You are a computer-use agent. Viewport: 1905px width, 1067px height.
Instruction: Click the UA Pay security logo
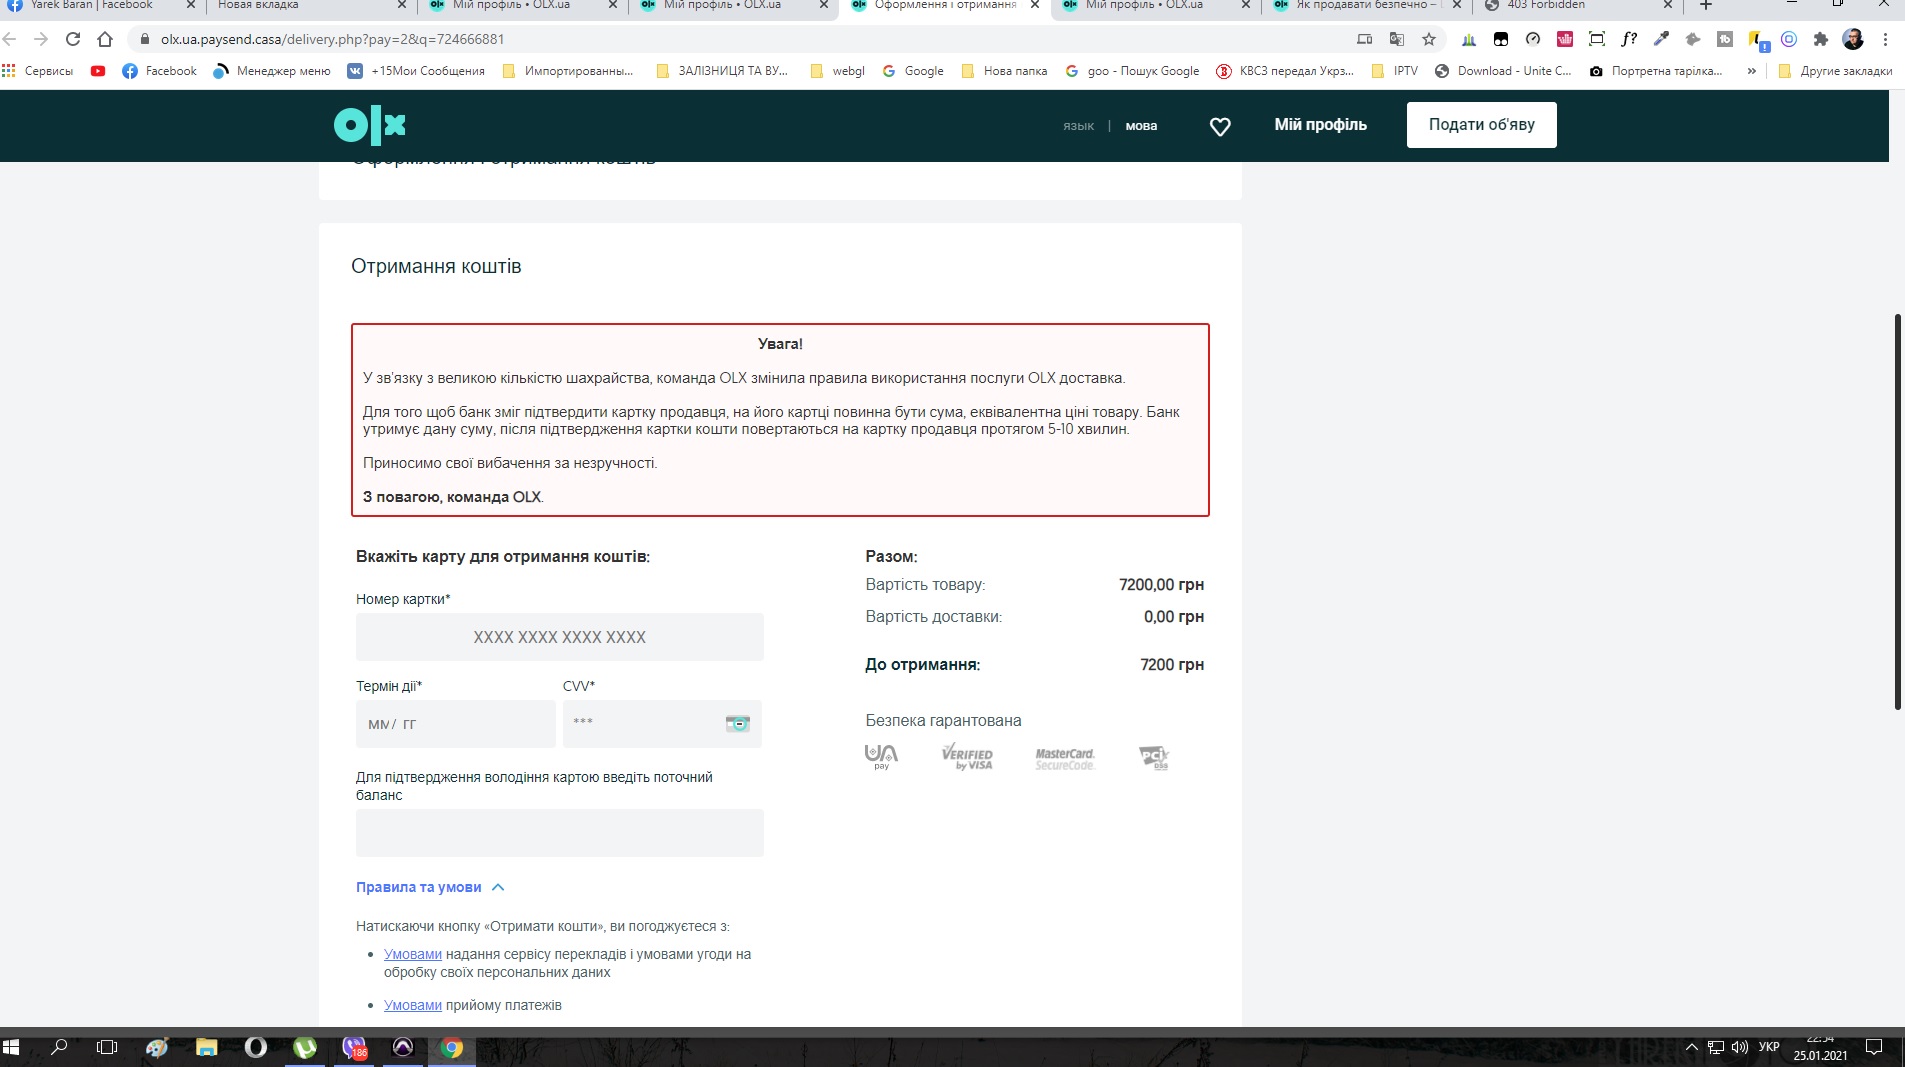tap(881, 757)
